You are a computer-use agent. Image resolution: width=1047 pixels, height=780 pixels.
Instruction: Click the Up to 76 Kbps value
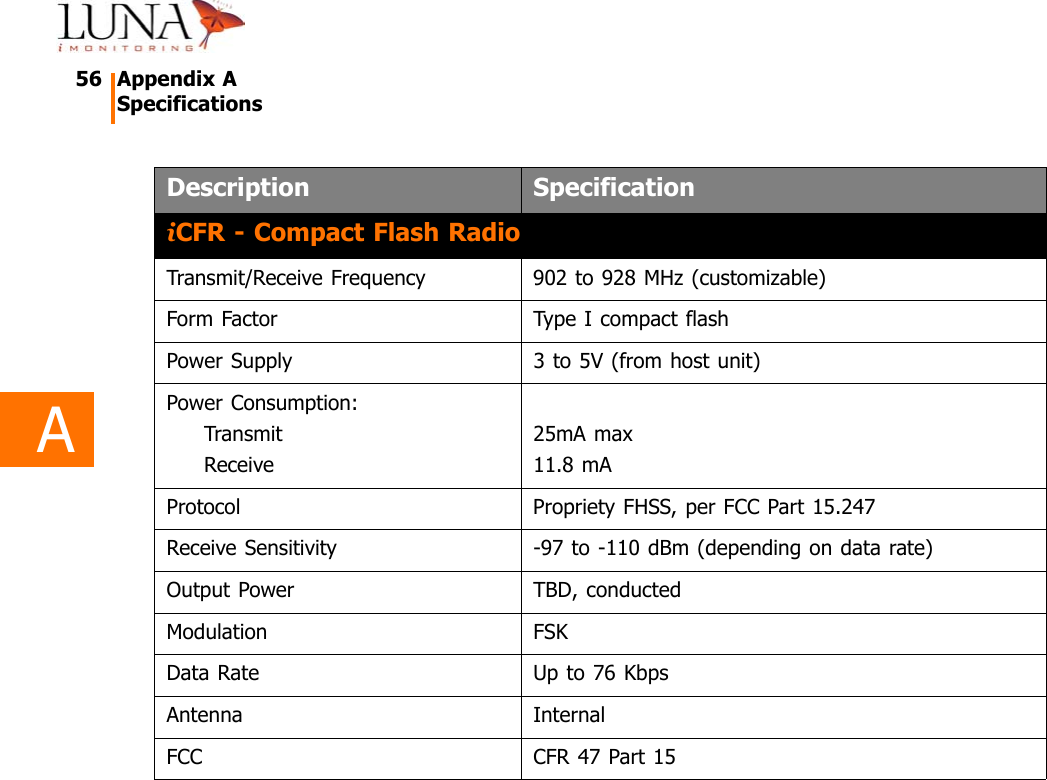[x=600, y=674]
